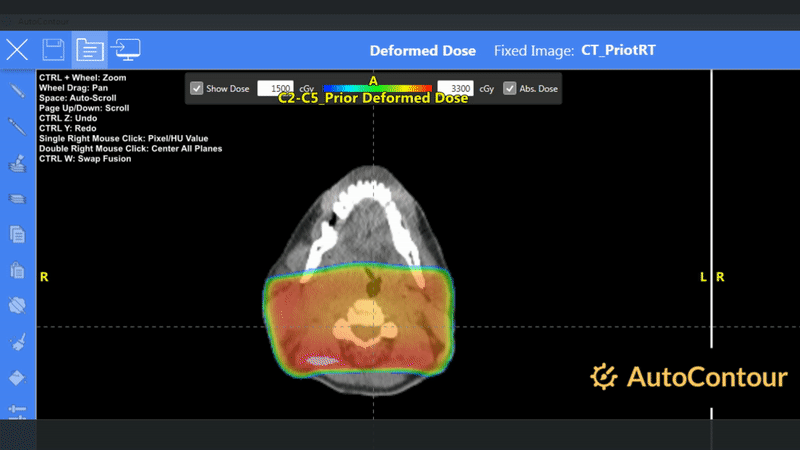Select the top pencil draw tool
This screenshot has height=450, width=800.
tap(17, 91)
